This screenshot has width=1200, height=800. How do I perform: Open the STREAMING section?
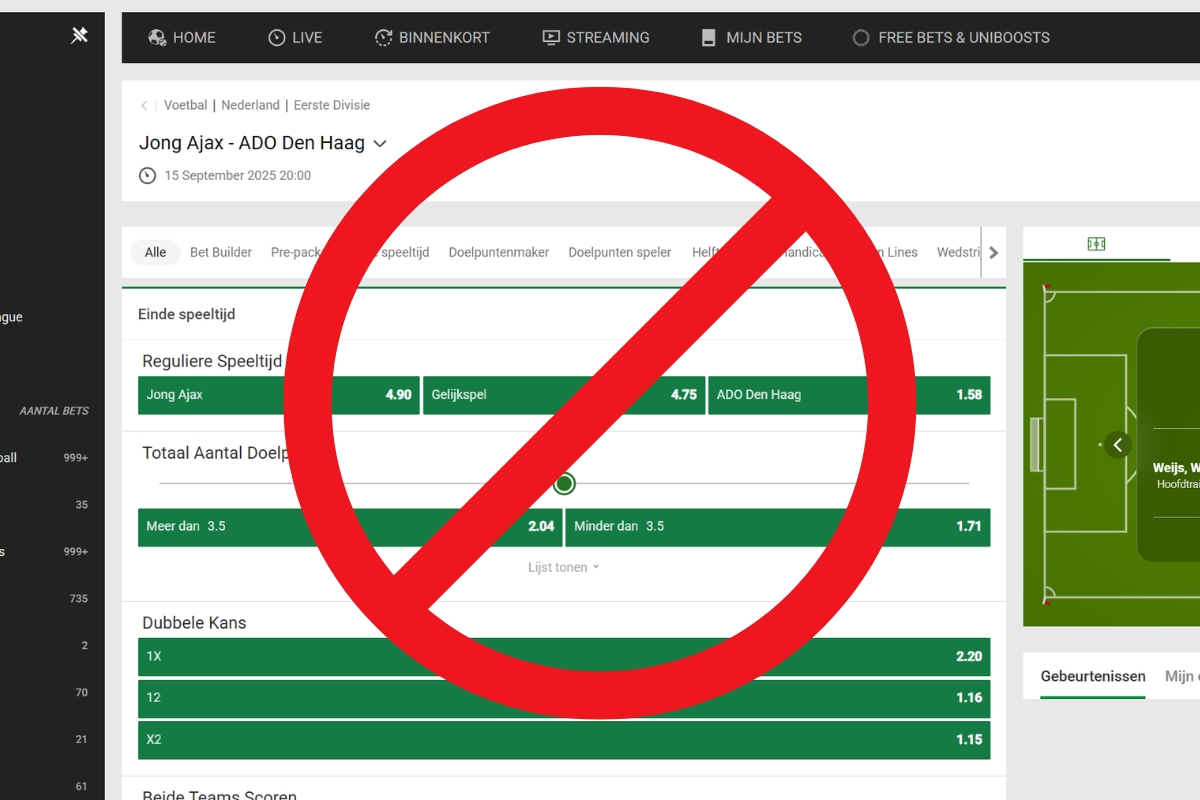596,37
